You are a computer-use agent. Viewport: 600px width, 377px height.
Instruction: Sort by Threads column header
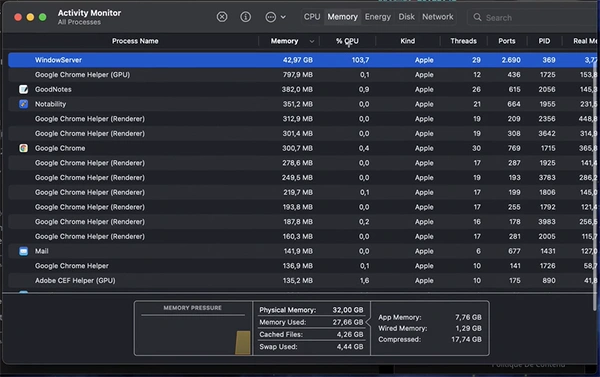(x=463, y=41)
